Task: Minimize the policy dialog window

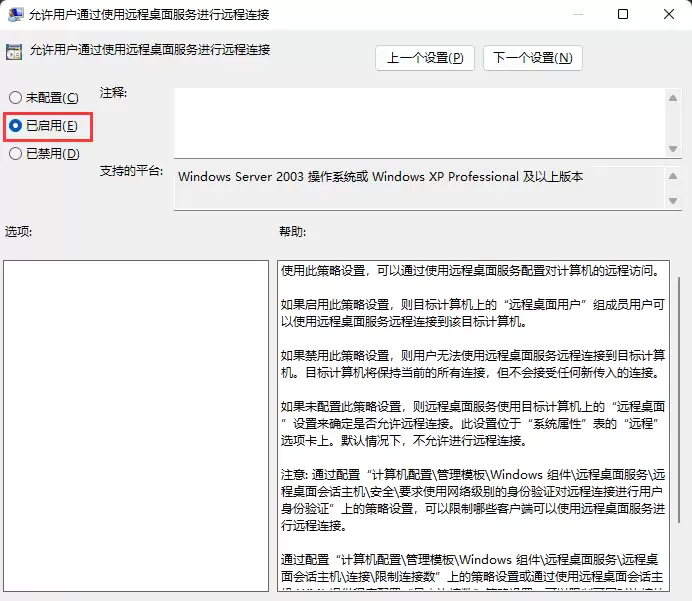Action: pyautogui.click(x=578, y=14)
